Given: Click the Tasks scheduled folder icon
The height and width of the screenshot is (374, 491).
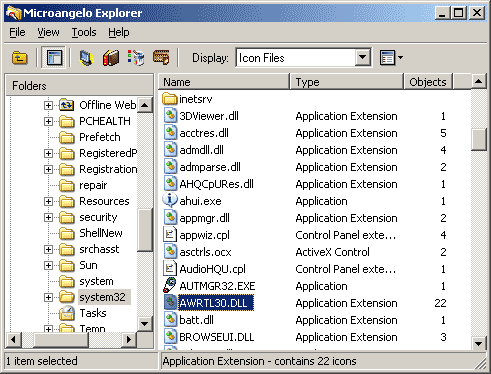Looking at the screenshot, I should pyautogui.click(x=67, y=313).
